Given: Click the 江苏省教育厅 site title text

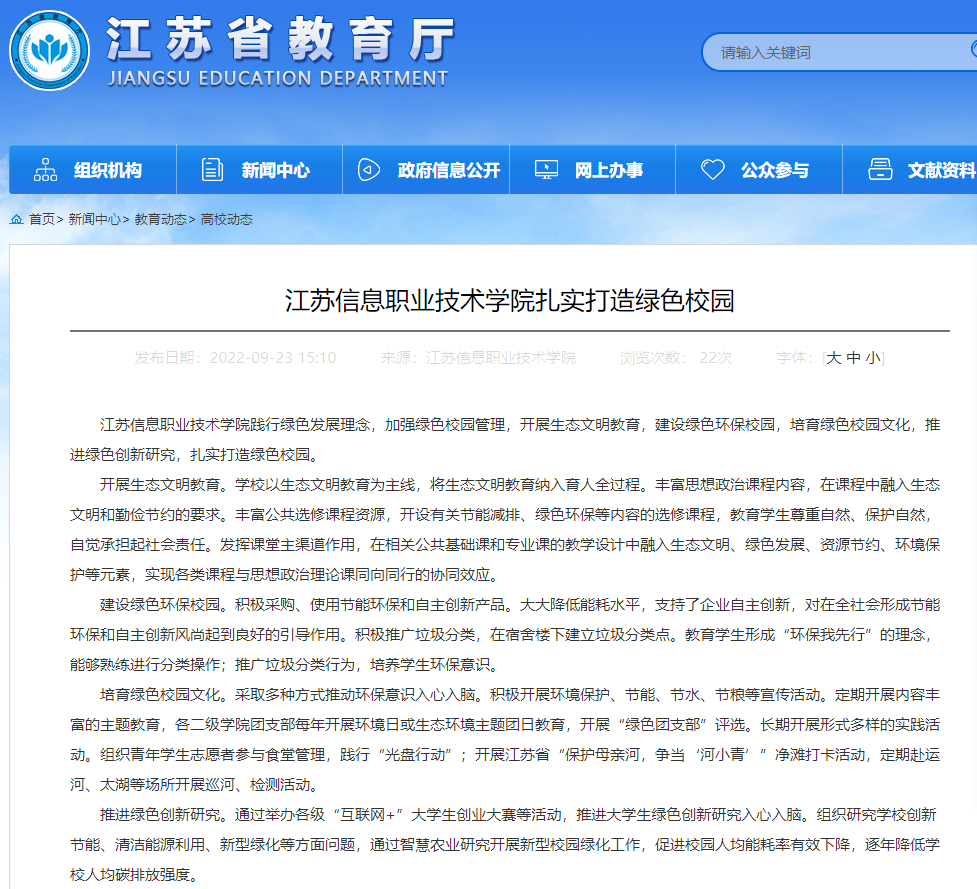Looking at the screenshot, I should click(x=280, y=39).
